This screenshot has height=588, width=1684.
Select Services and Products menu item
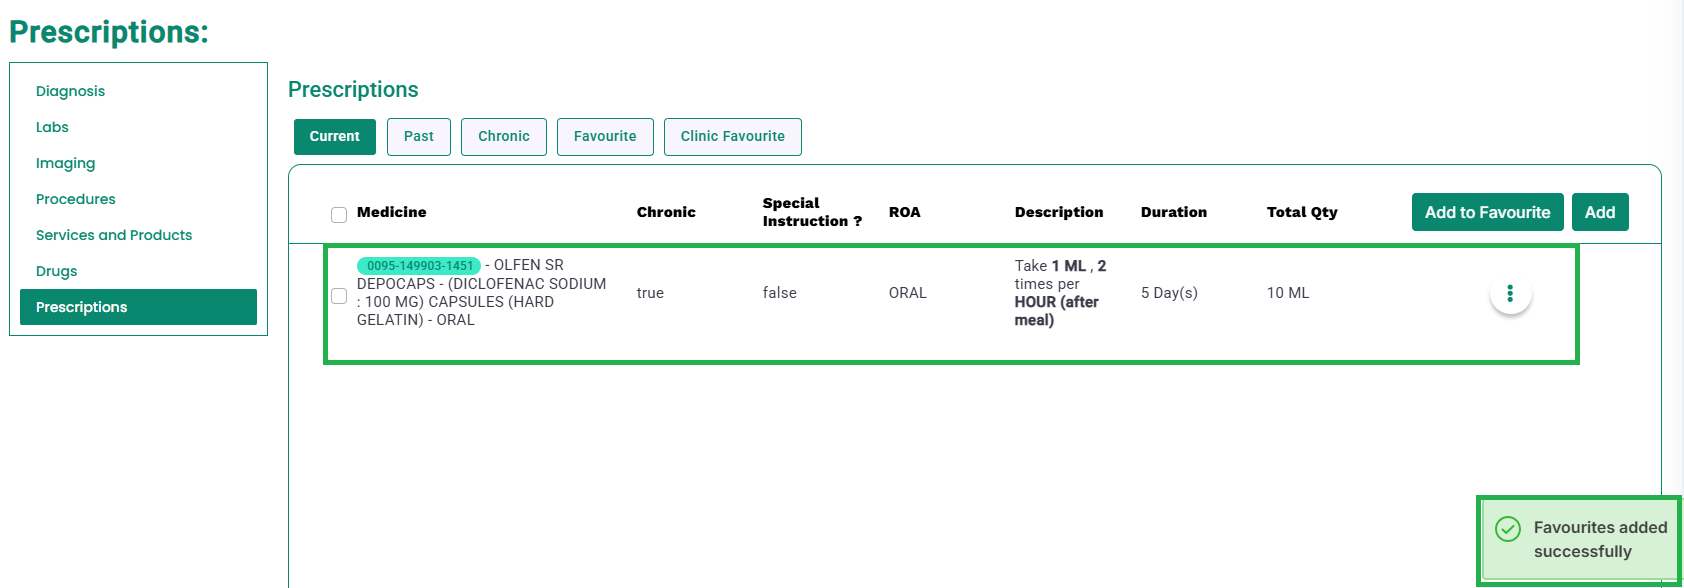114,235
